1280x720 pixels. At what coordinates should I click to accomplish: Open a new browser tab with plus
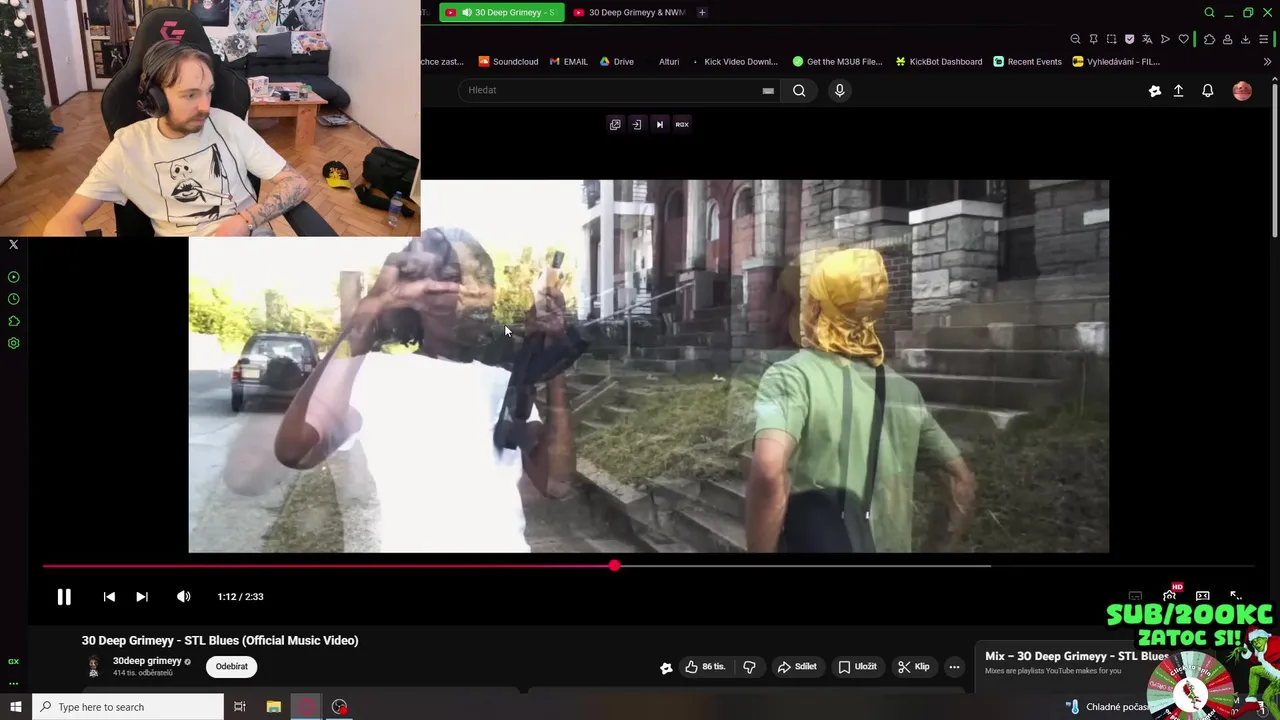(702, 12)
